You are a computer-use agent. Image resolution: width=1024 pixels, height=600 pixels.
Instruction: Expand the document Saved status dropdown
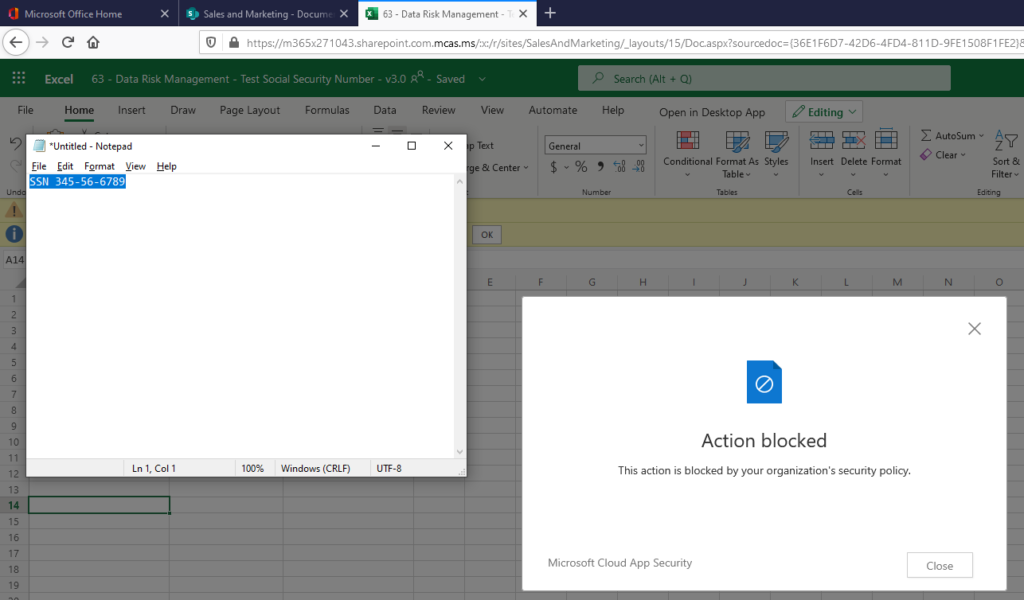tap(480, 78)
